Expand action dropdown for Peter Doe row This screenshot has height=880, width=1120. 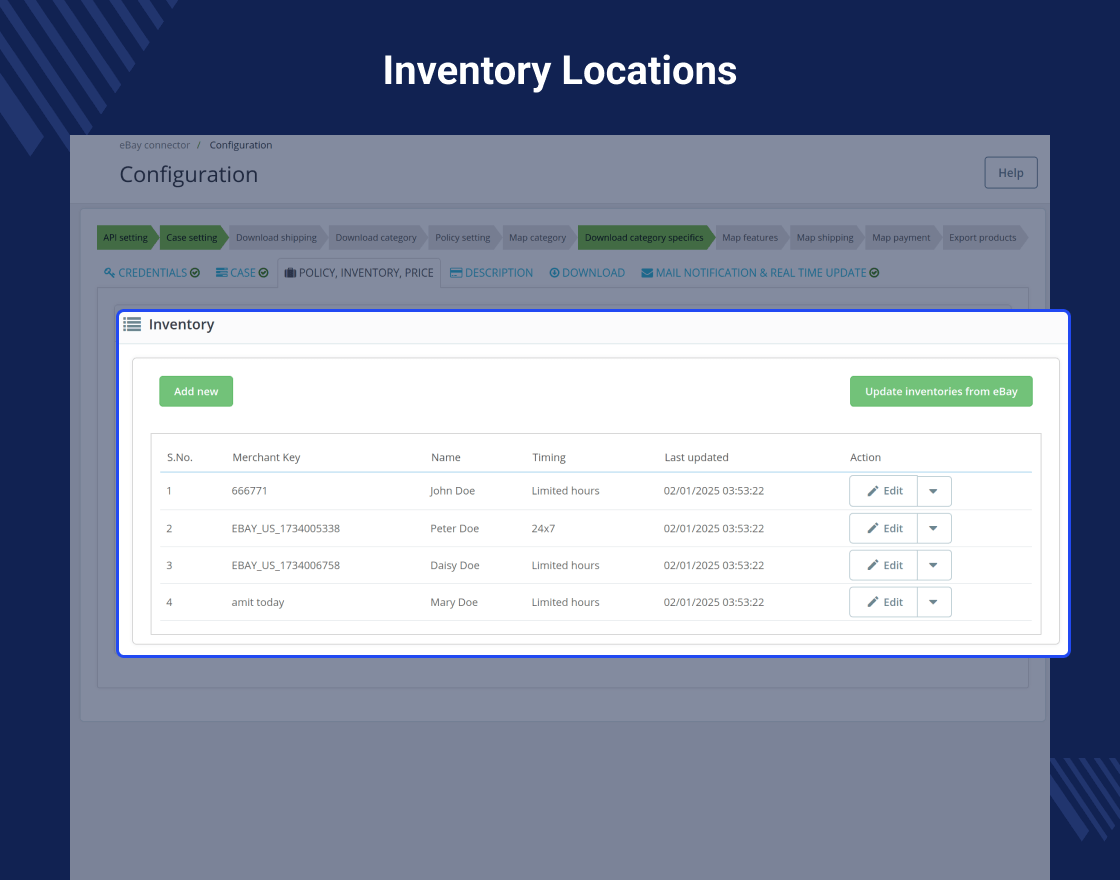[934, 528]
